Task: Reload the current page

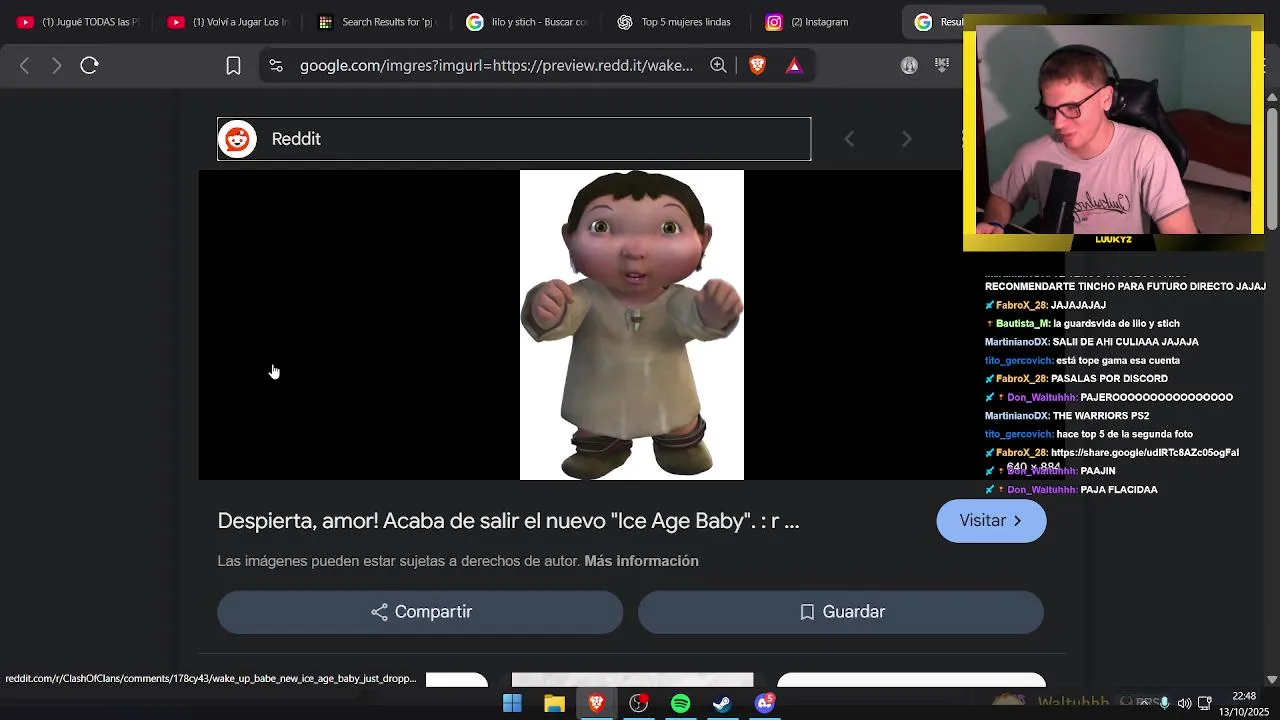Action: pyautogui.click(x=89, y=65)
